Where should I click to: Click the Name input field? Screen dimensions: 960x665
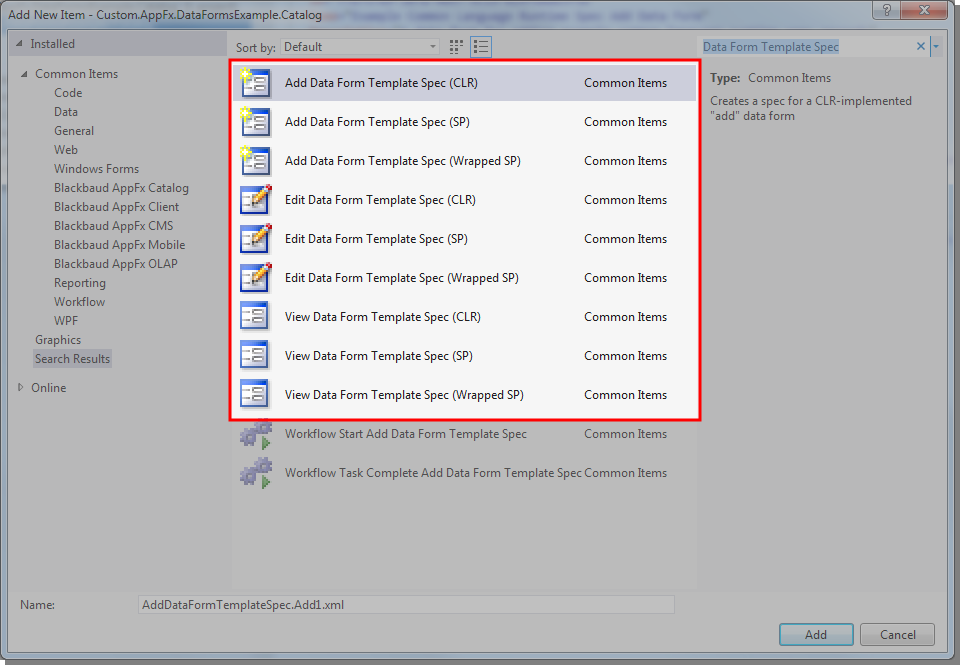pos(407,605)
